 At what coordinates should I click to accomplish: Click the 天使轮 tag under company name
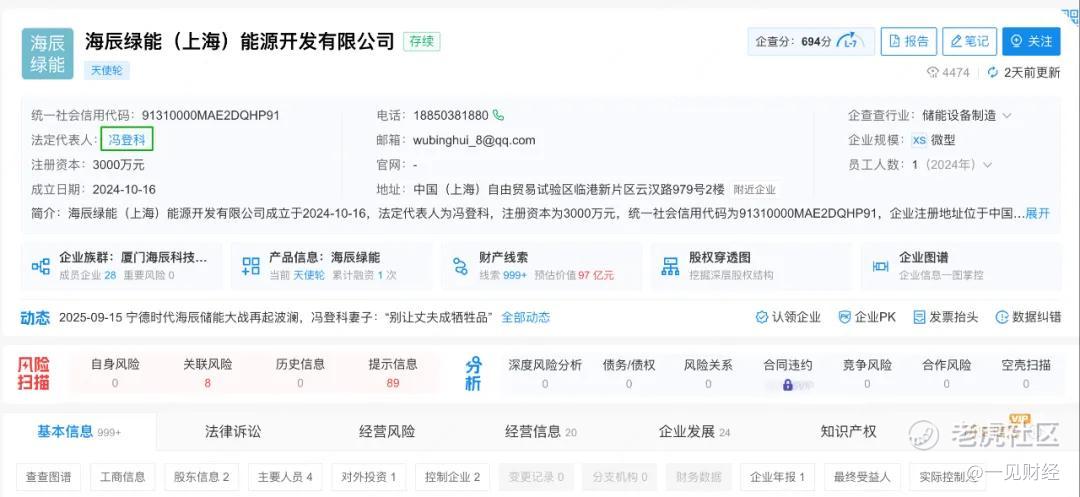click(x=107, y=70)
